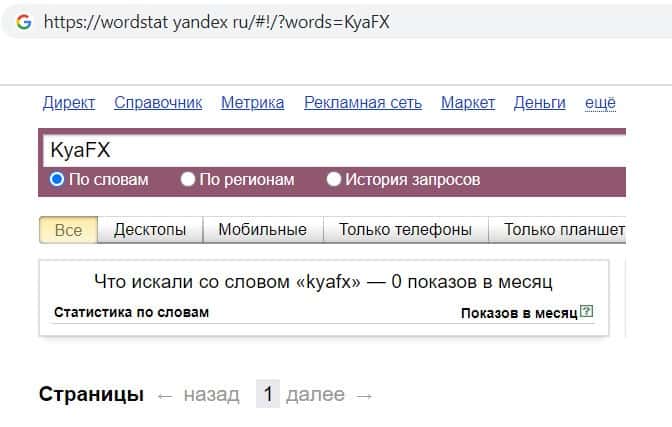Switch to the Мобильные tab
The height and width of the screenshot is (427, 672).
263,230
